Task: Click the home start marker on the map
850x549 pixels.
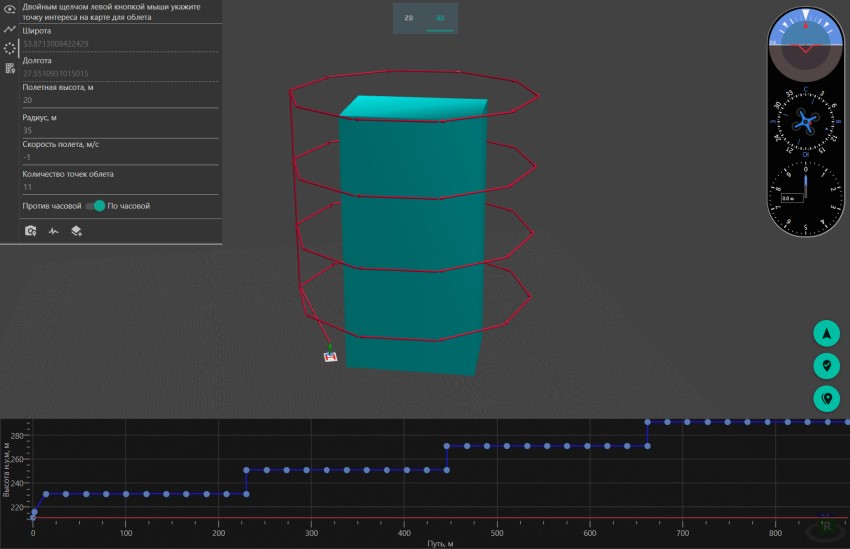Action: [x=330, y=356]
